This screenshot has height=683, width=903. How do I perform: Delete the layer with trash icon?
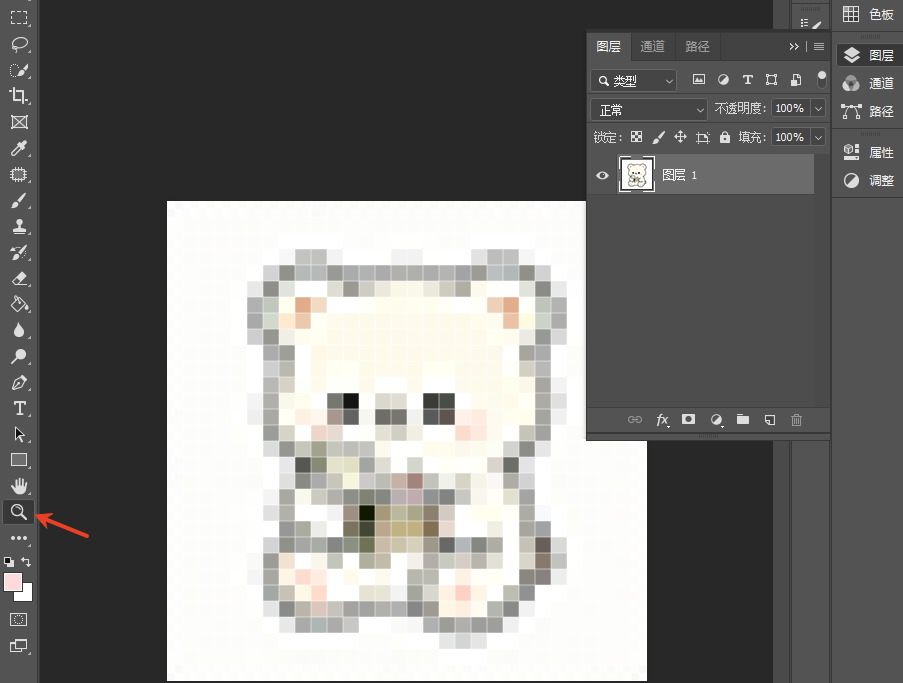pyautogui.click(x=796, y=420)
